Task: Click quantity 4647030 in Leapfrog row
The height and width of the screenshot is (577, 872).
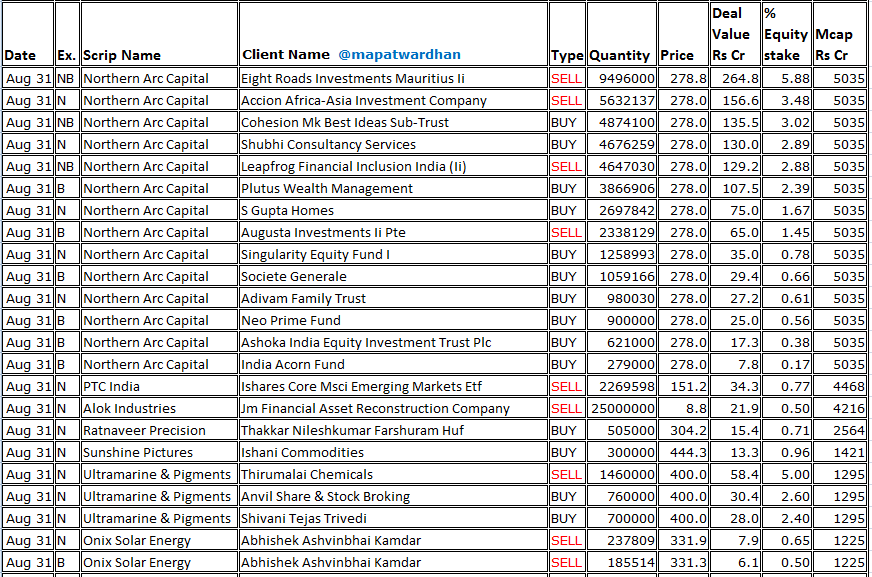Action: (622, 166)
